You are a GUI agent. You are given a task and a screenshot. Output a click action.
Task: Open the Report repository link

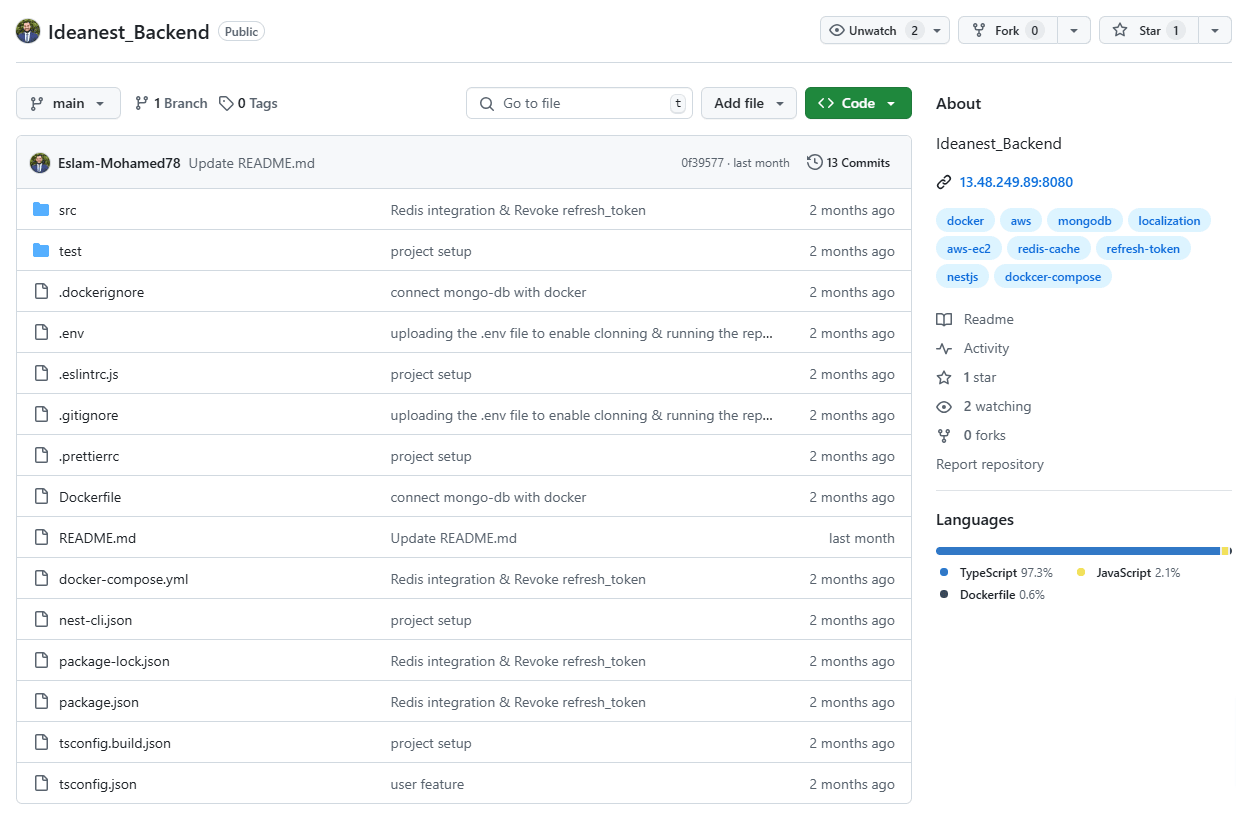pyautogui.click(x=990, y=464)
